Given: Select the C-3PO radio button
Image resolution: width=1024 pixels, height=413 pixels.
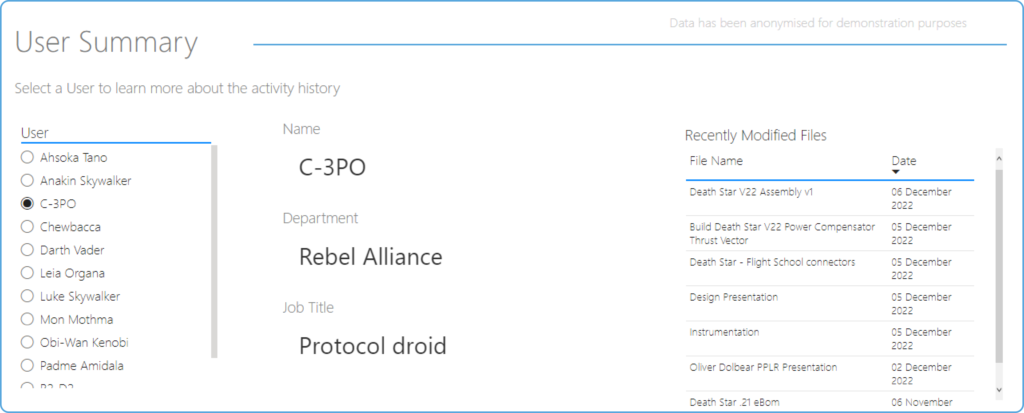Looking at the screenshot, I should click(27, 204).
